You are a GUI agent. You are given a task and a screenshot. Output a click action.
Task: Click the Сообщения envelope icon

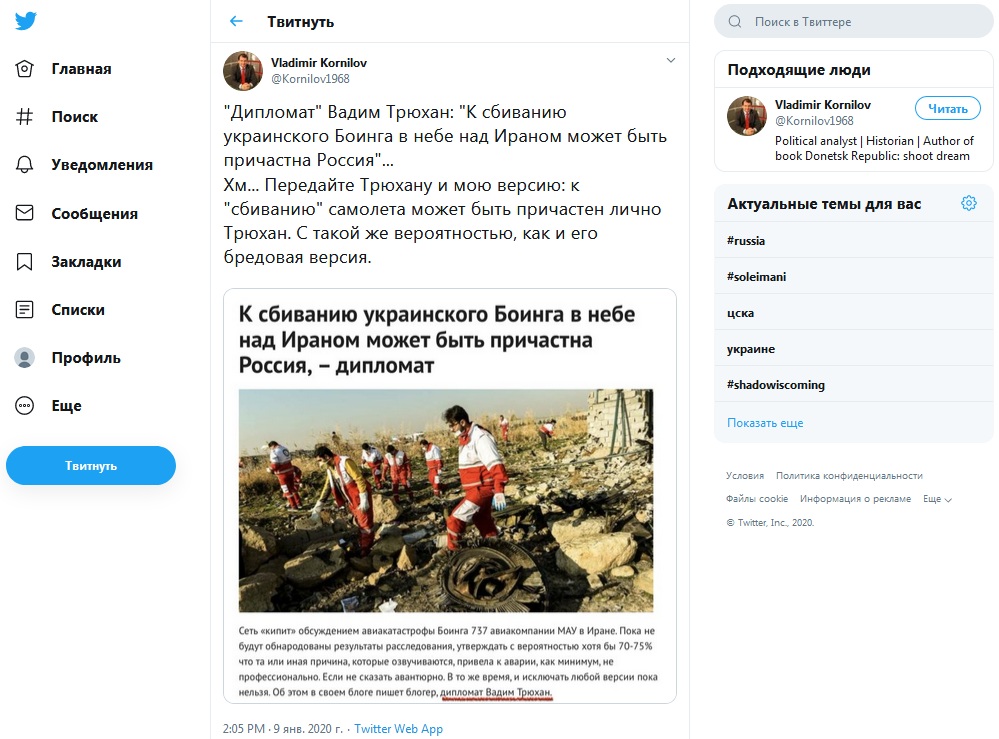click(26, 213)
